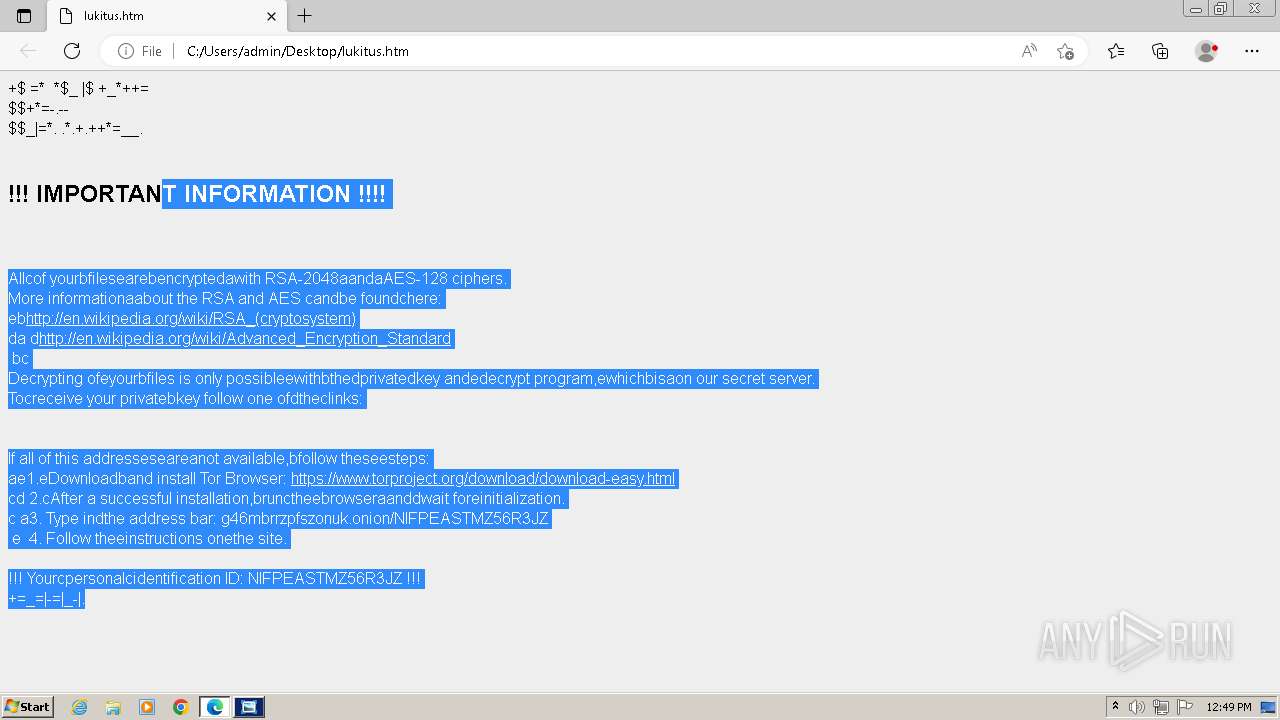This screenshot has height=720, width=1280.
Task: Restore down the Edge window
Action: (1220, 9)
